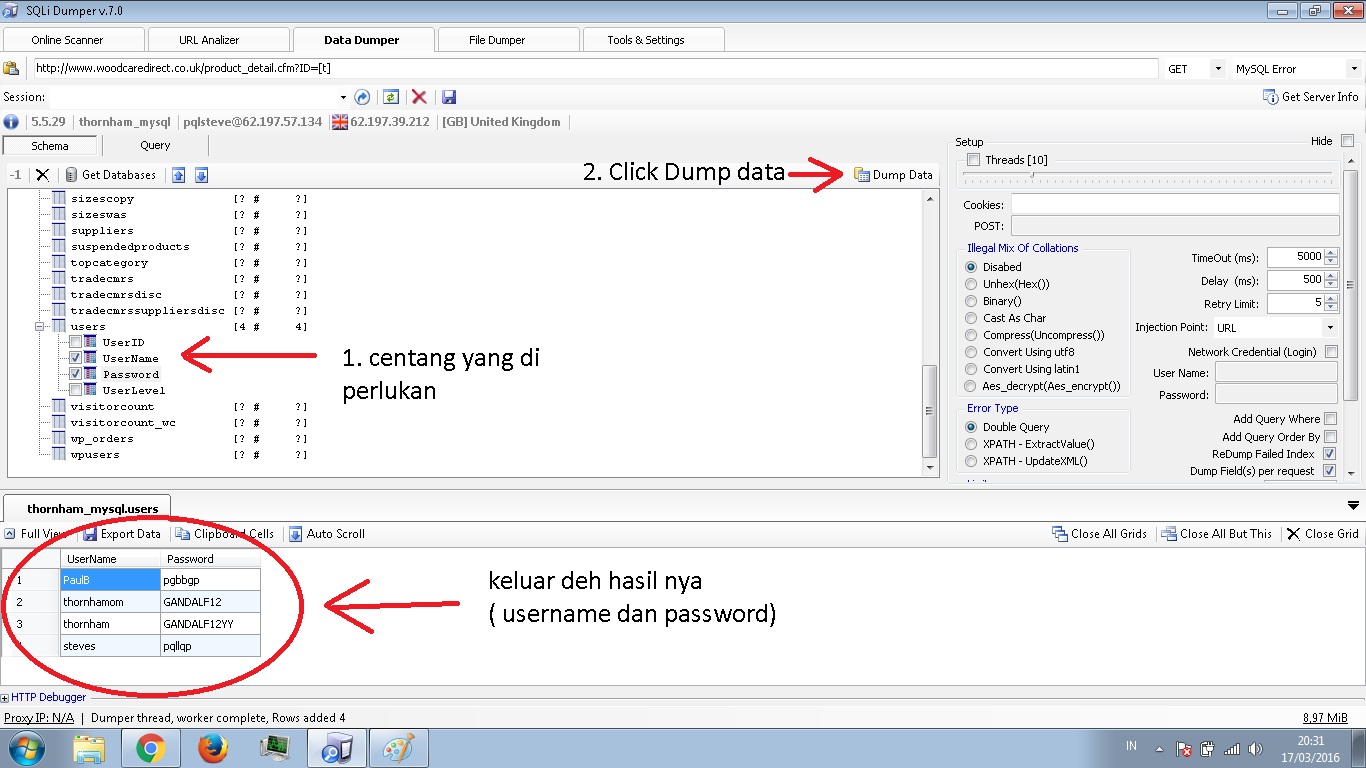1366x768 pixels.
Task: Delete the session with the red X icon
Action: coord(419,97)
